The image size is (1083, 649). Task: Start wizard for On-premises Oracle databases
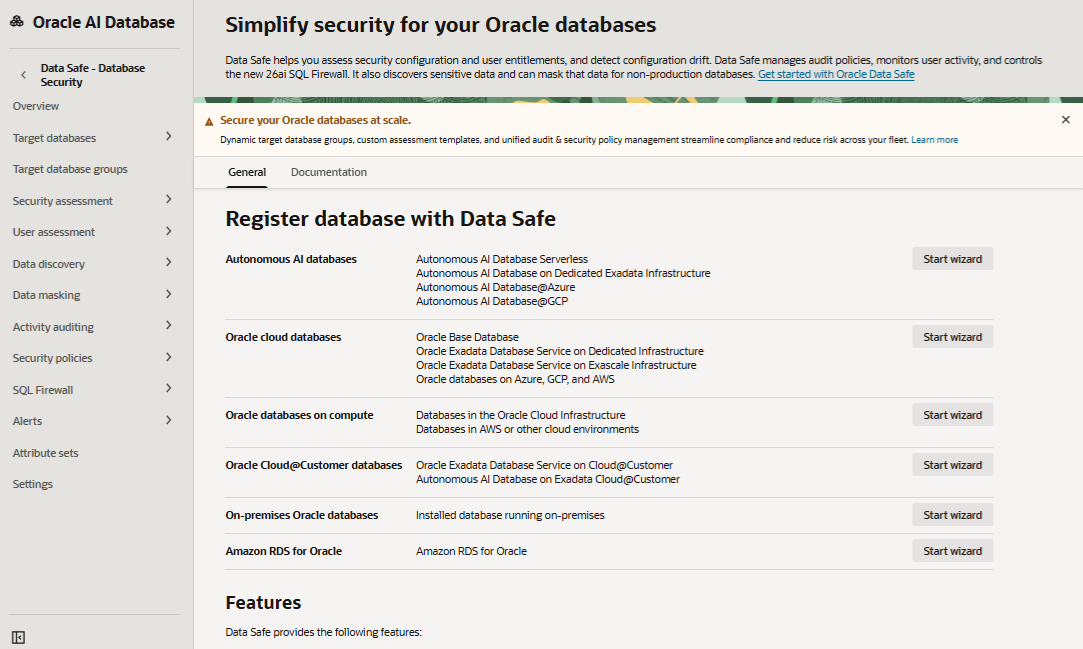(x=952, y=515)
